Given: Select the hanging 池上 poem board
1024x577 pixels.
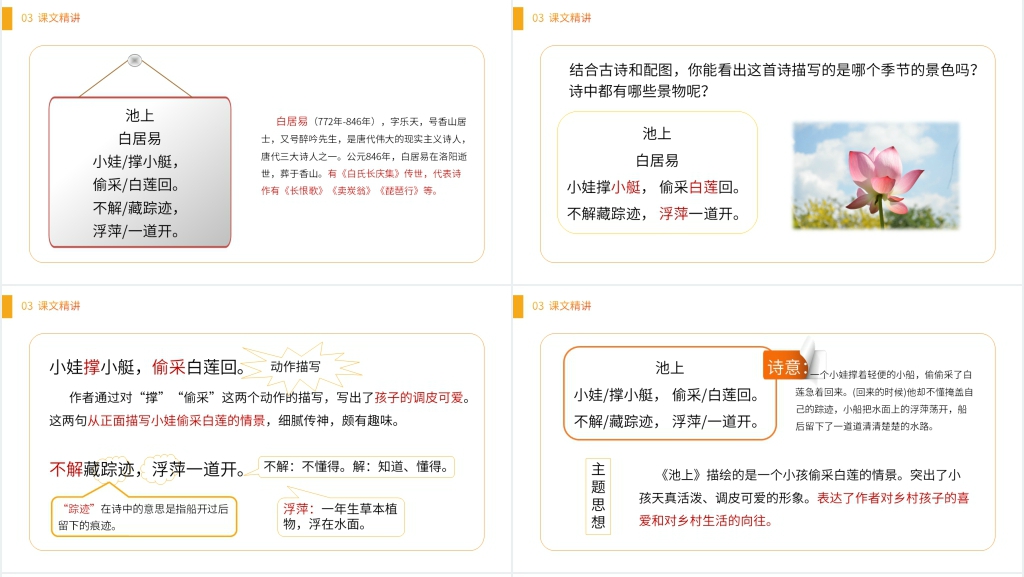Looking at the screenshot, I should click(x=139, y=172).
